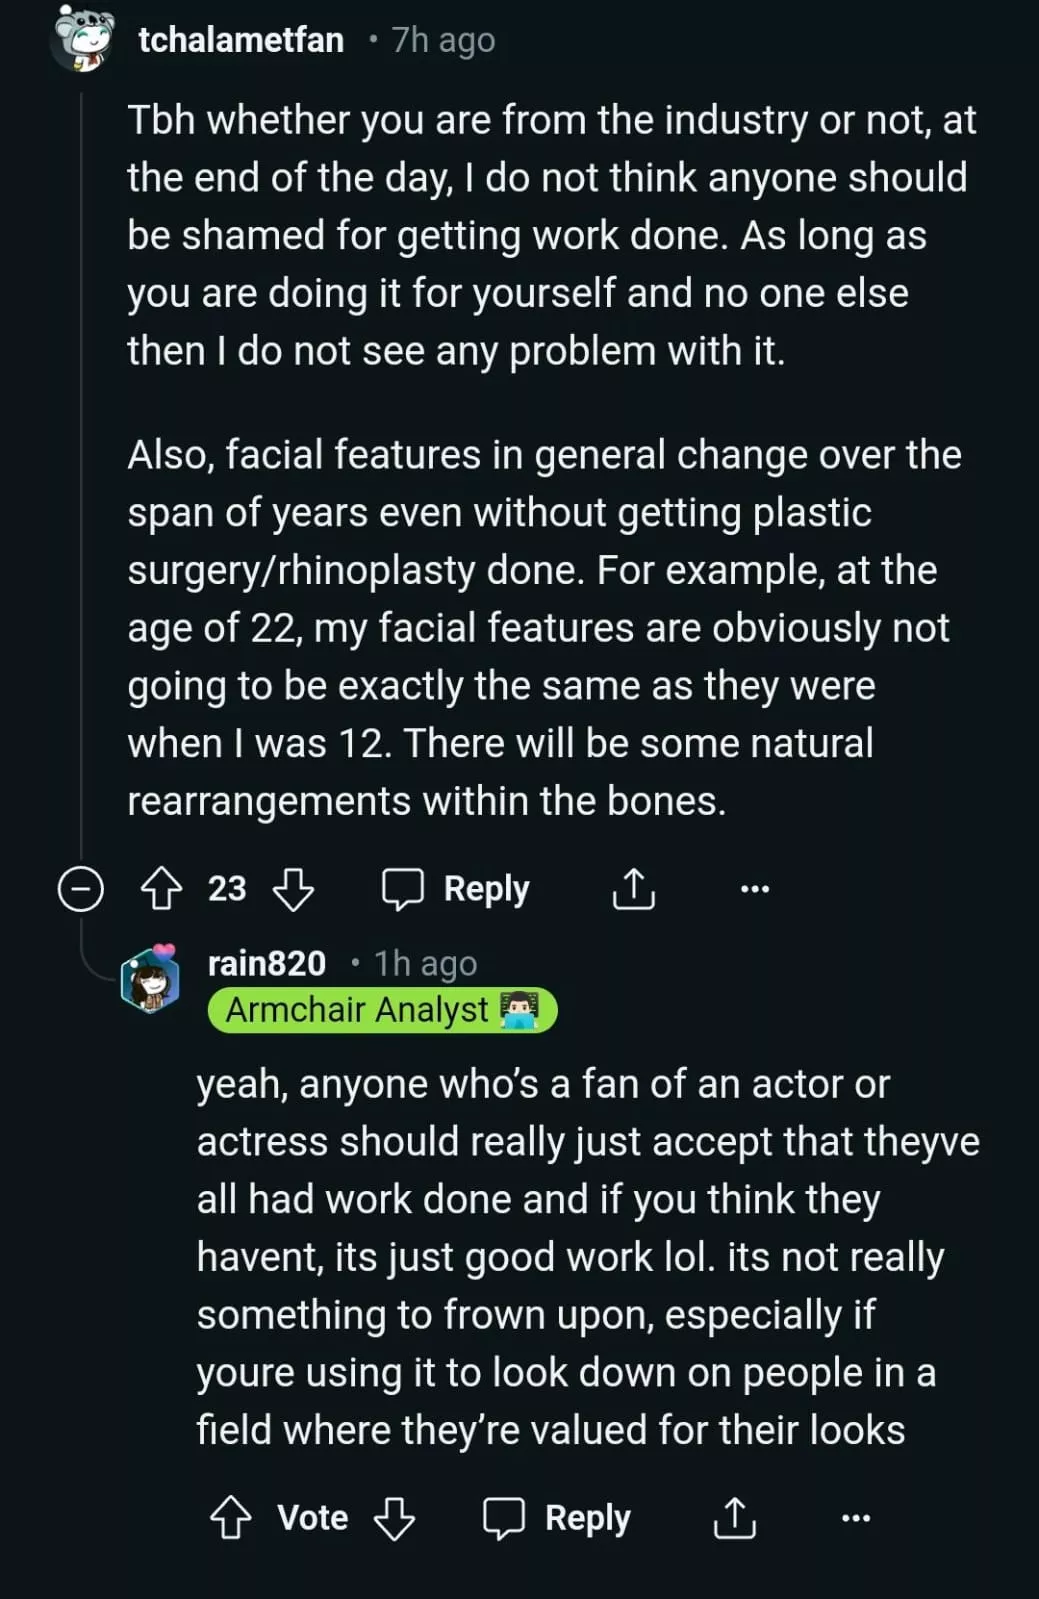Downvote rain820's reply
This screenshot has width=1039, height=1599.
tap(394, 1518)
